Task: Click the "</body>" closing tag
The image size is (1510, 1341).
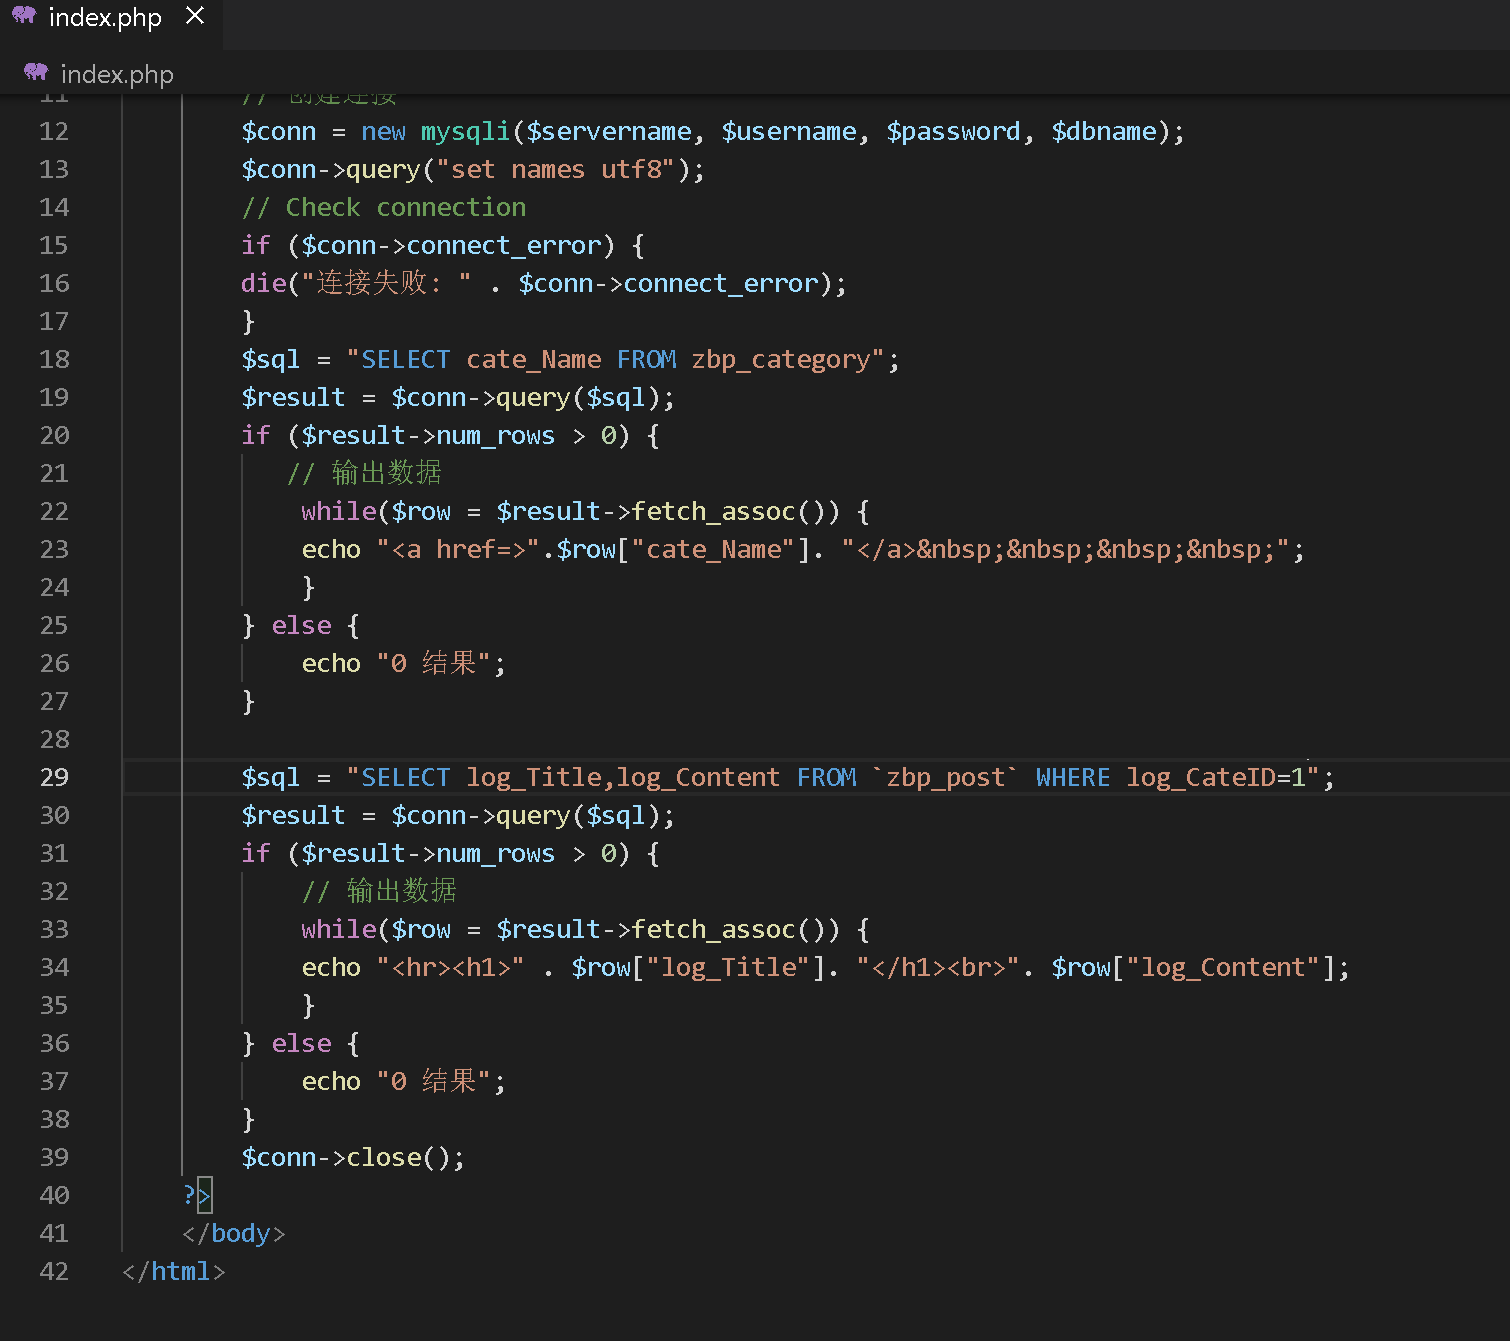Action: coord(234,1233)
